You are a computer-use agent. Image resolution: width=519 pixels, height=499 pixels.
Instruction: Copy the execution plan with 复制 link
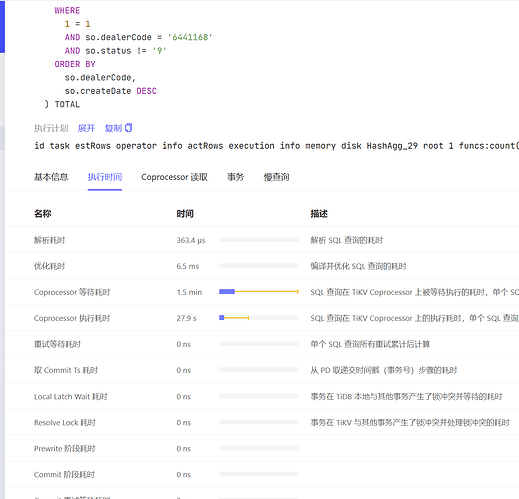point(113,128)
